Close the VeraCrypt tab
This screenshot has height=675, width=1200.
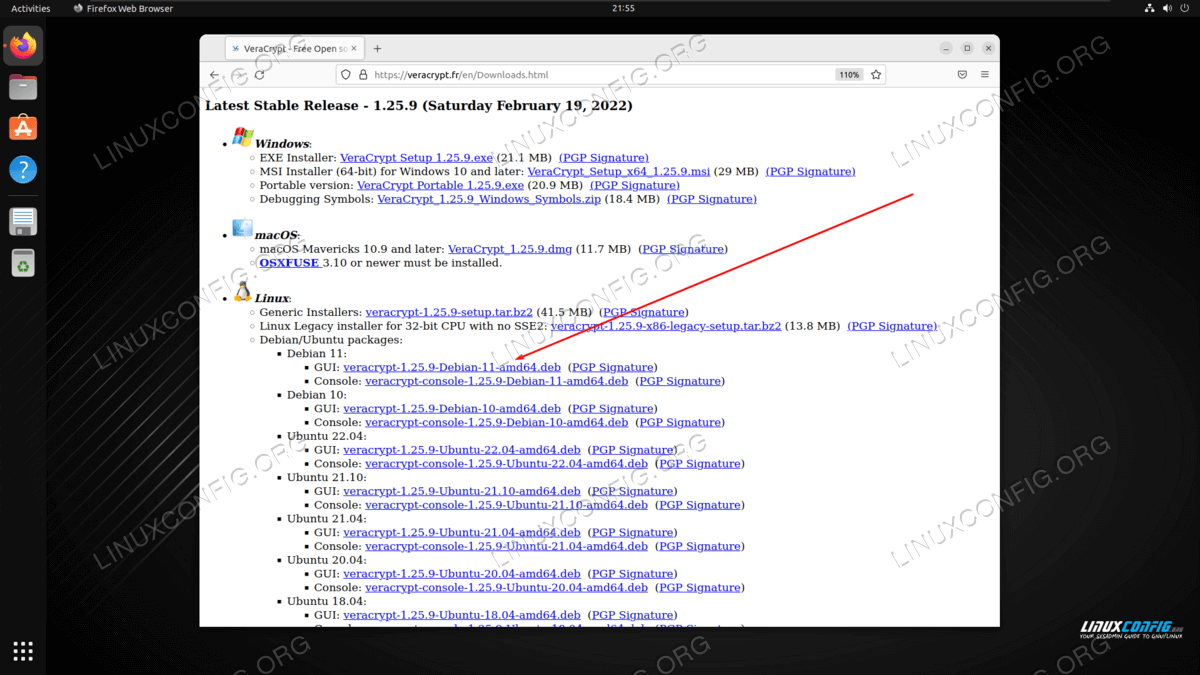point(354,48)
